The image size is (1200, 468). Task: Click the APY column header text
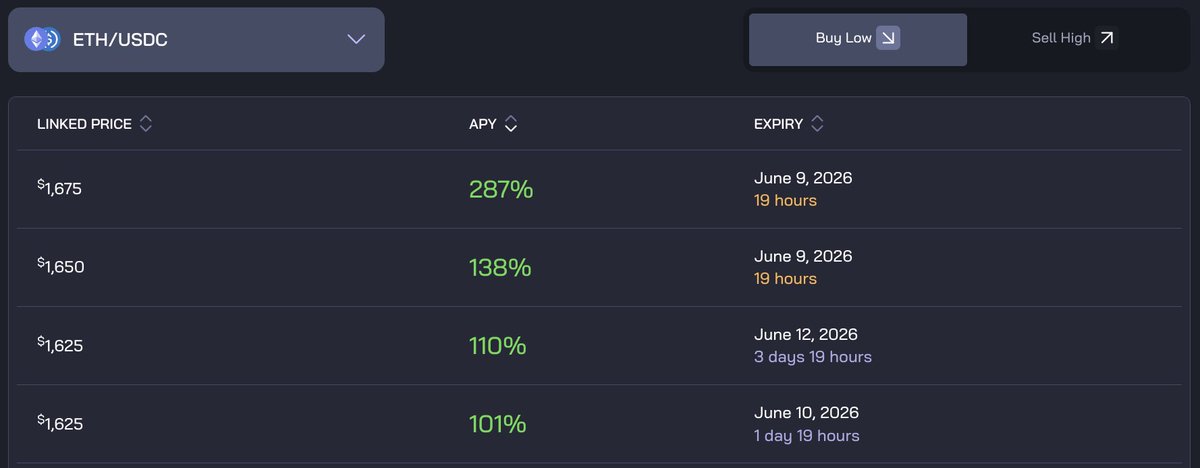click(x=483, y=124)
